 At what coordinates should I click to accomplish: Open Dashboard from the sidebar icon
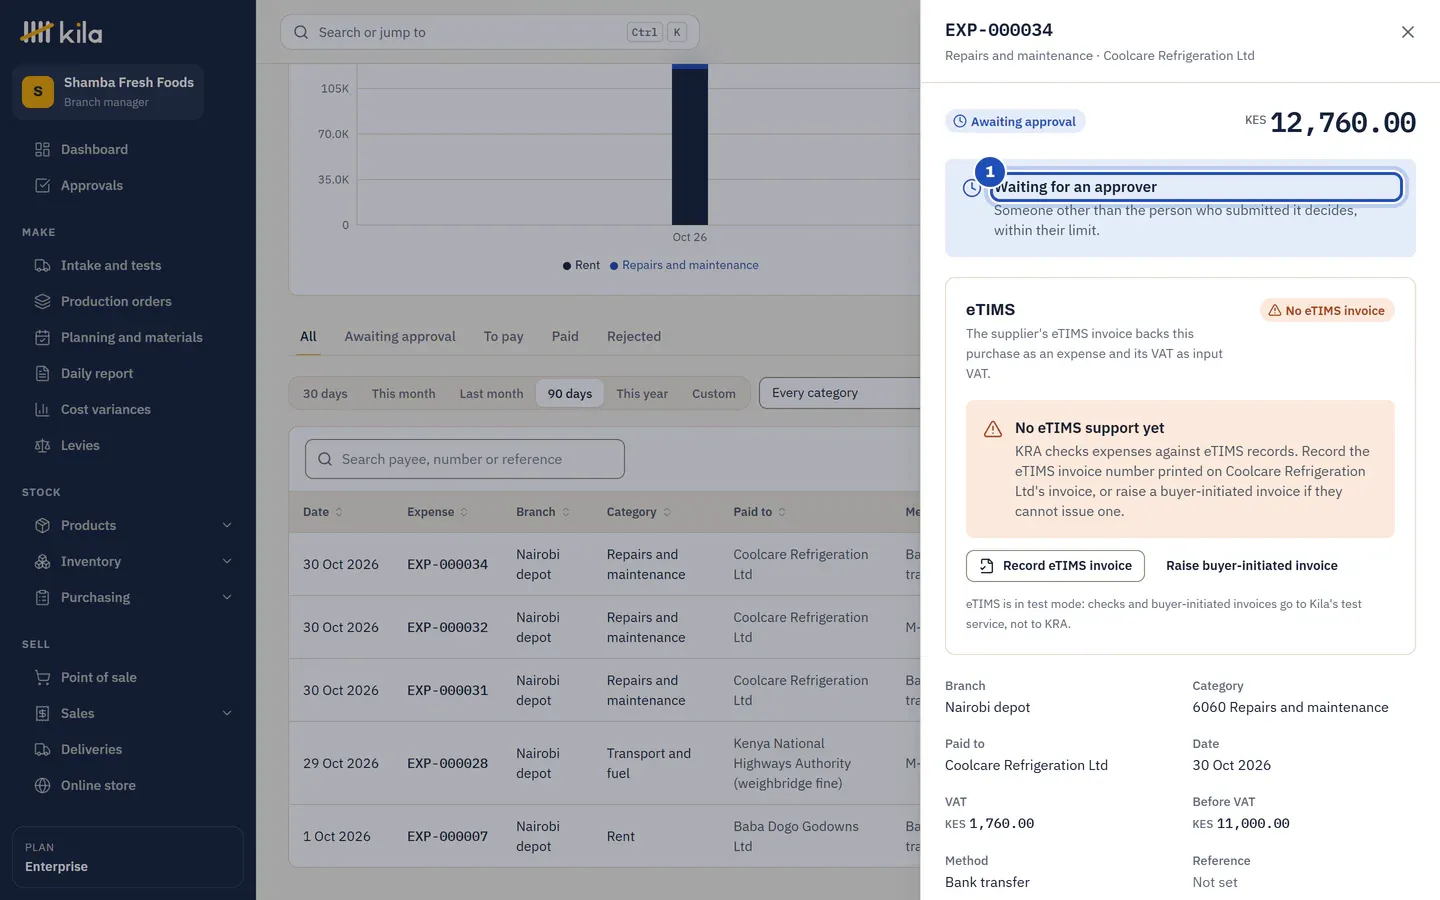click(42, 149)
